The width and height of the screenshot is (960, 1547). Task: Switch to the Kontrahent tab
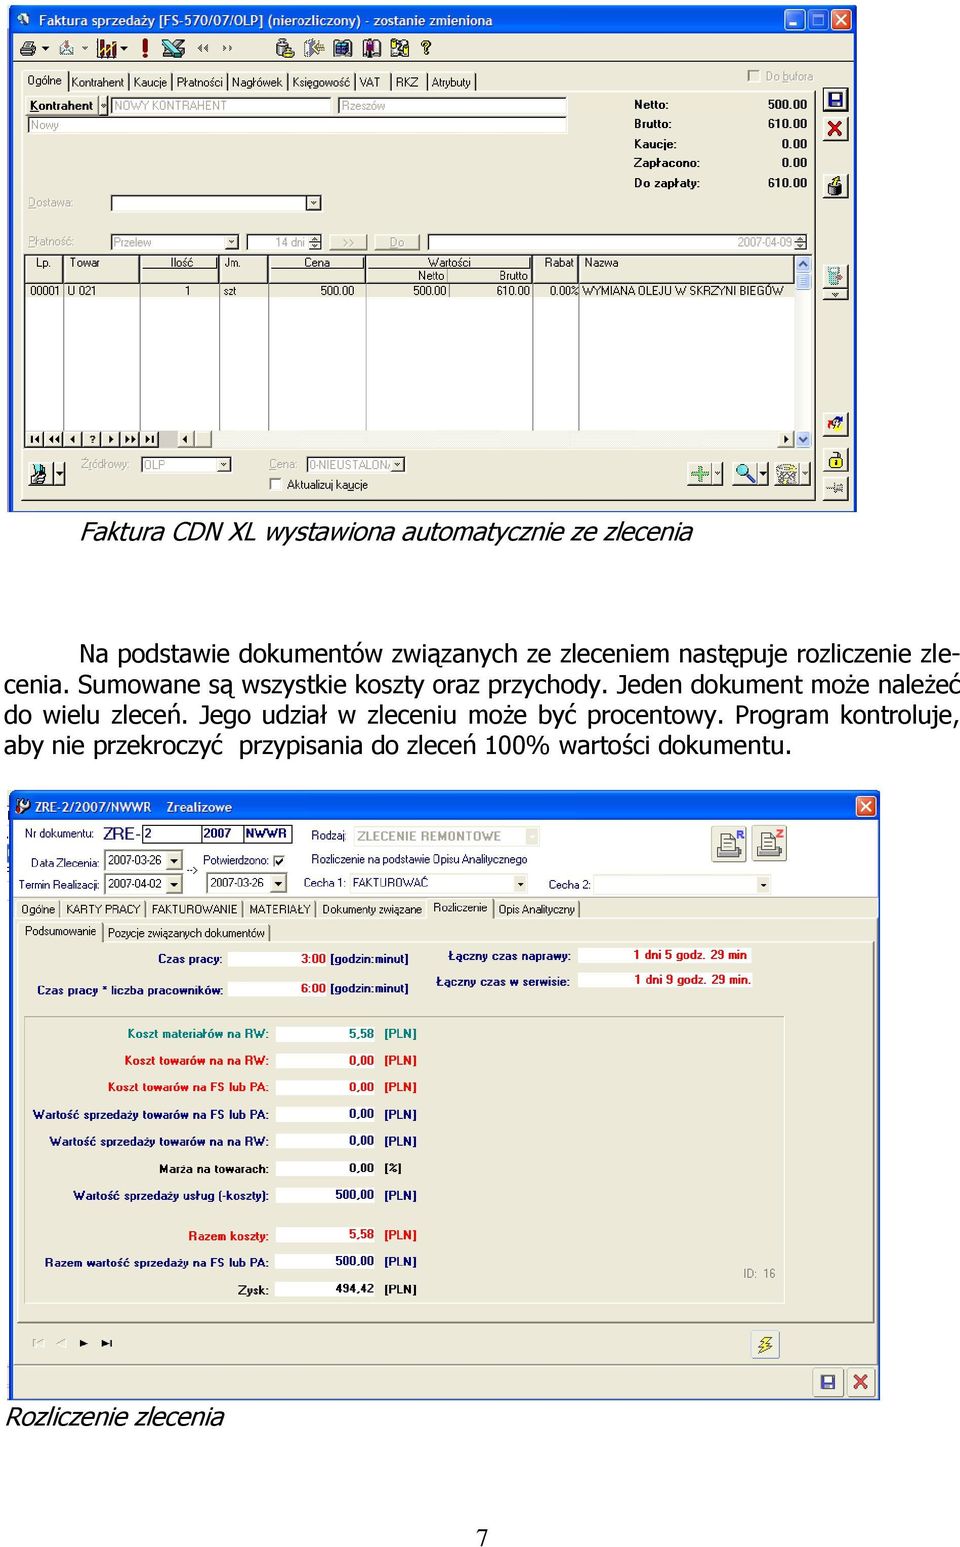97,82
